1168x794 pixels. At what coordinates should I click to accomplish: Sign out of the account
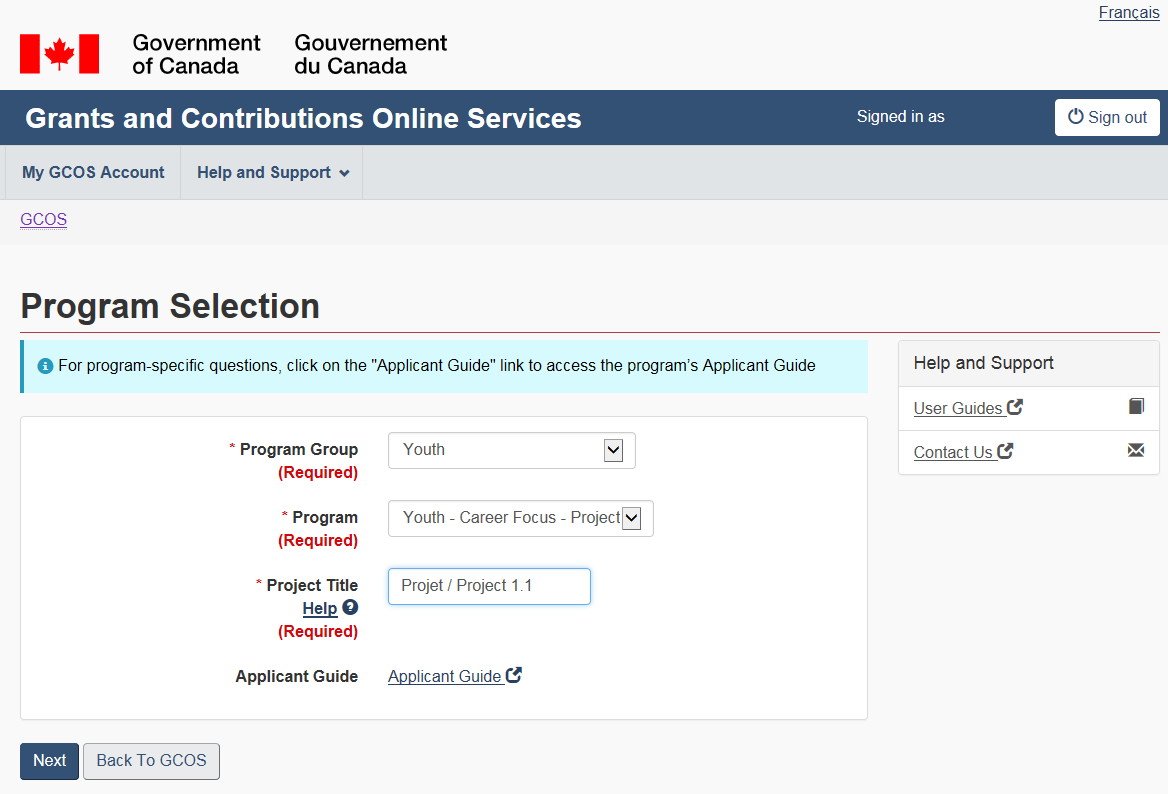tap(1107, 117)
